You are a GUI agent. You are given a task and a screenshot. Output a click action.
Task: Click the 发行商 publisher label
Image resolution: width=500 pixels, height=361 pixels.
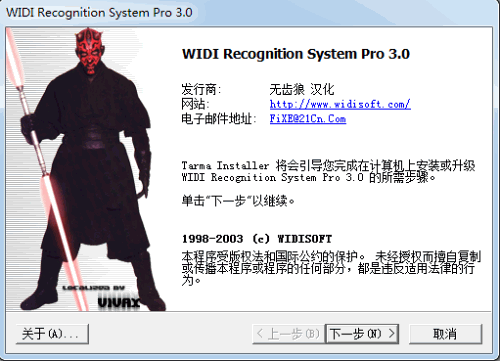[x=201, y=89]
